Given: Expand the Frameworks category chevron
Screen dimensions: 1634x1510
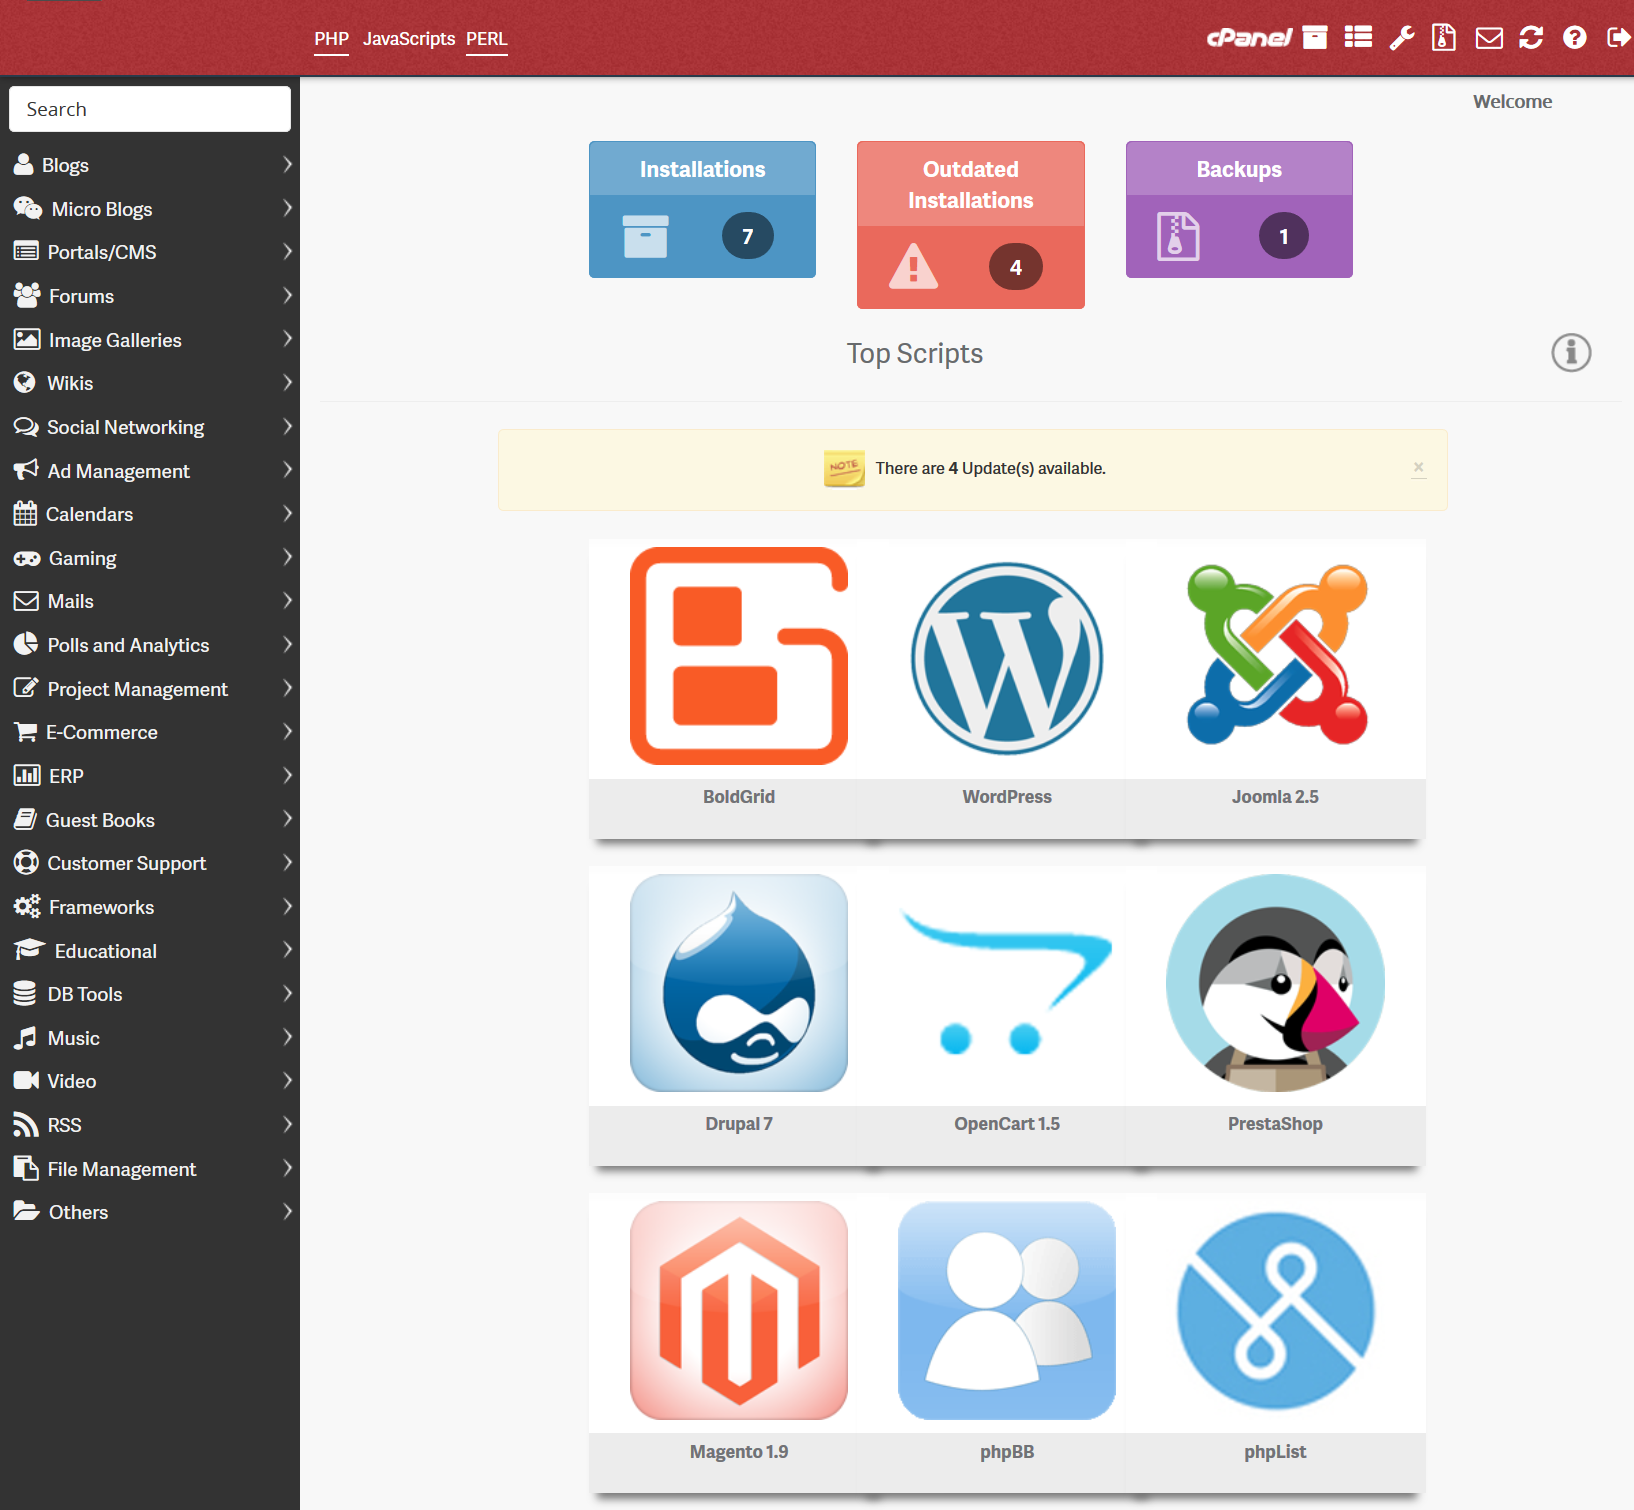Looking at the screenshot, I should (x=287, y=906).
